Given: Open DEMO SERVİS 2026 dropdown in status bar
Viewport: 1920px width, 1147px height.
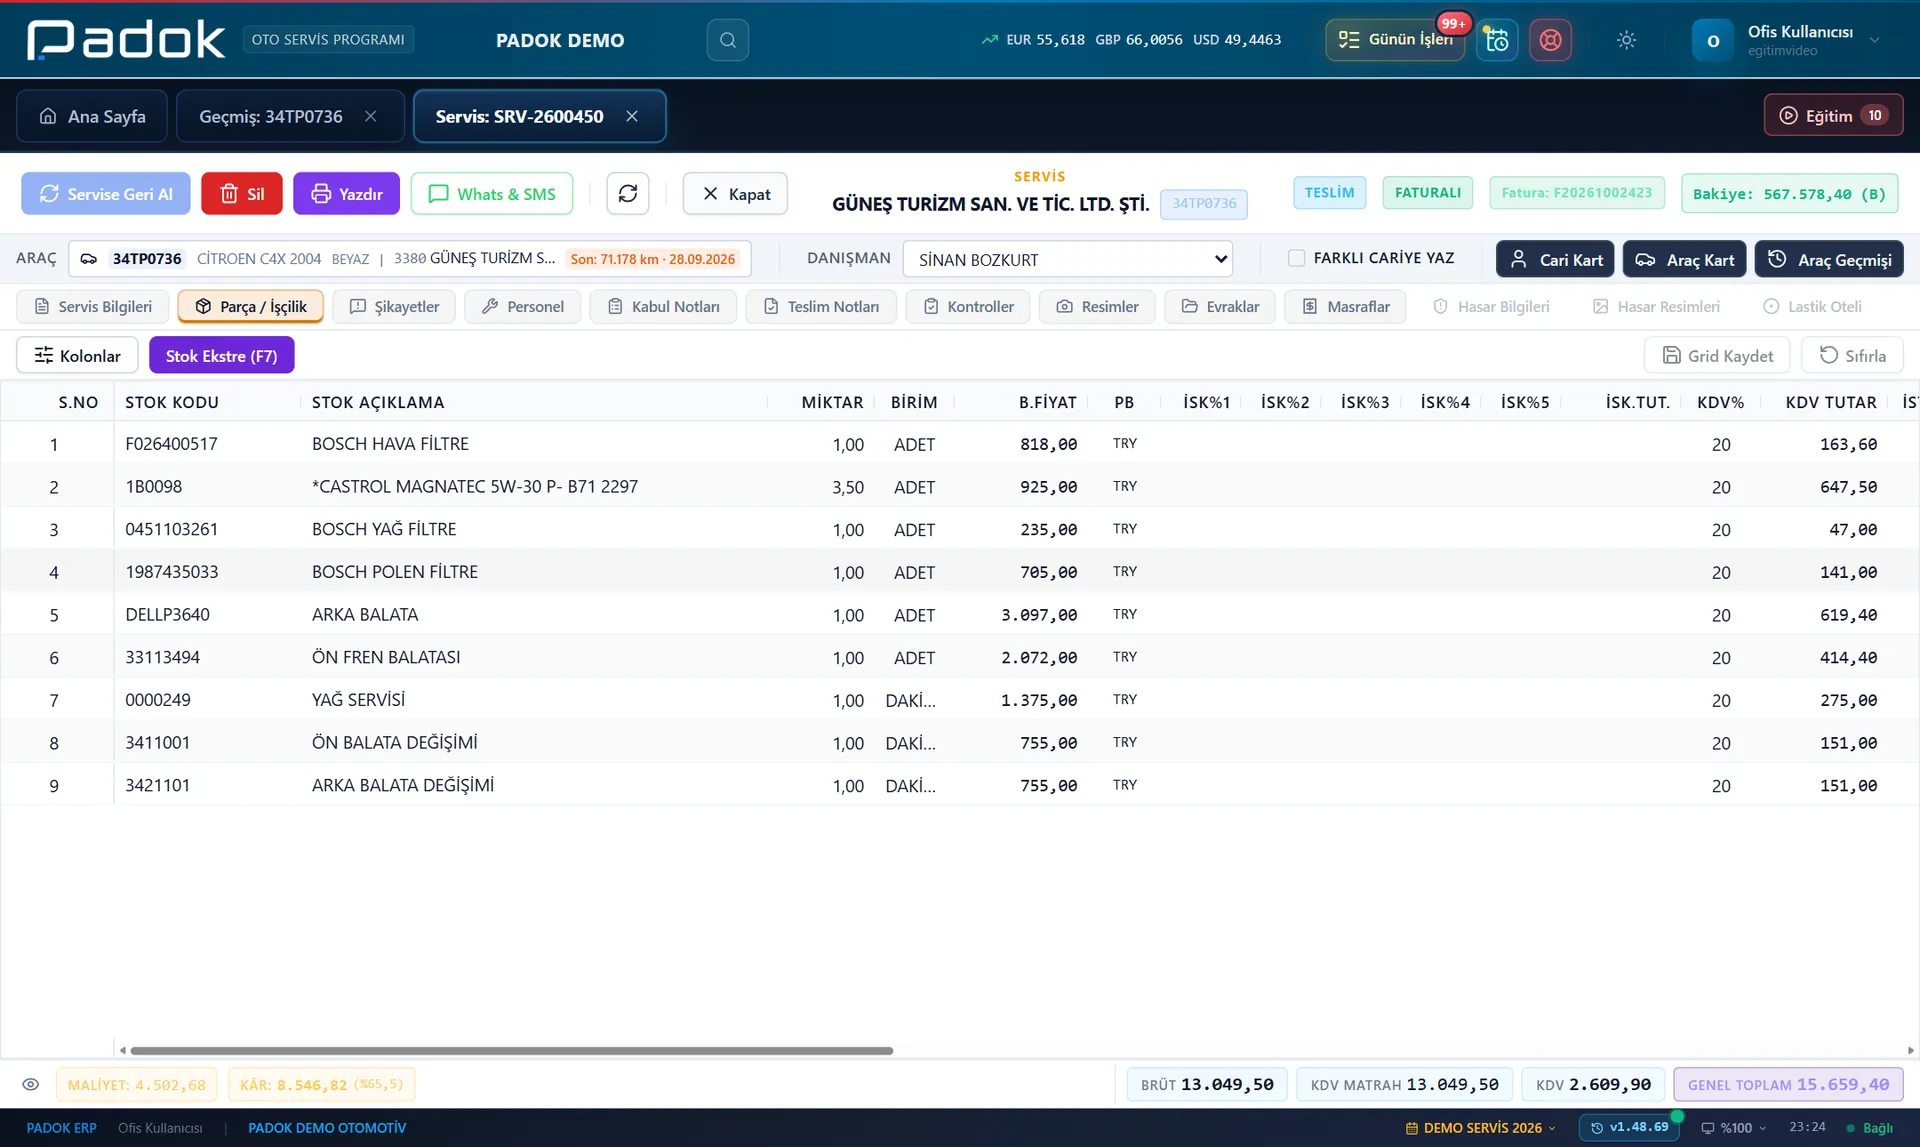Looking at the screenshot, I should (1481, 1128).
